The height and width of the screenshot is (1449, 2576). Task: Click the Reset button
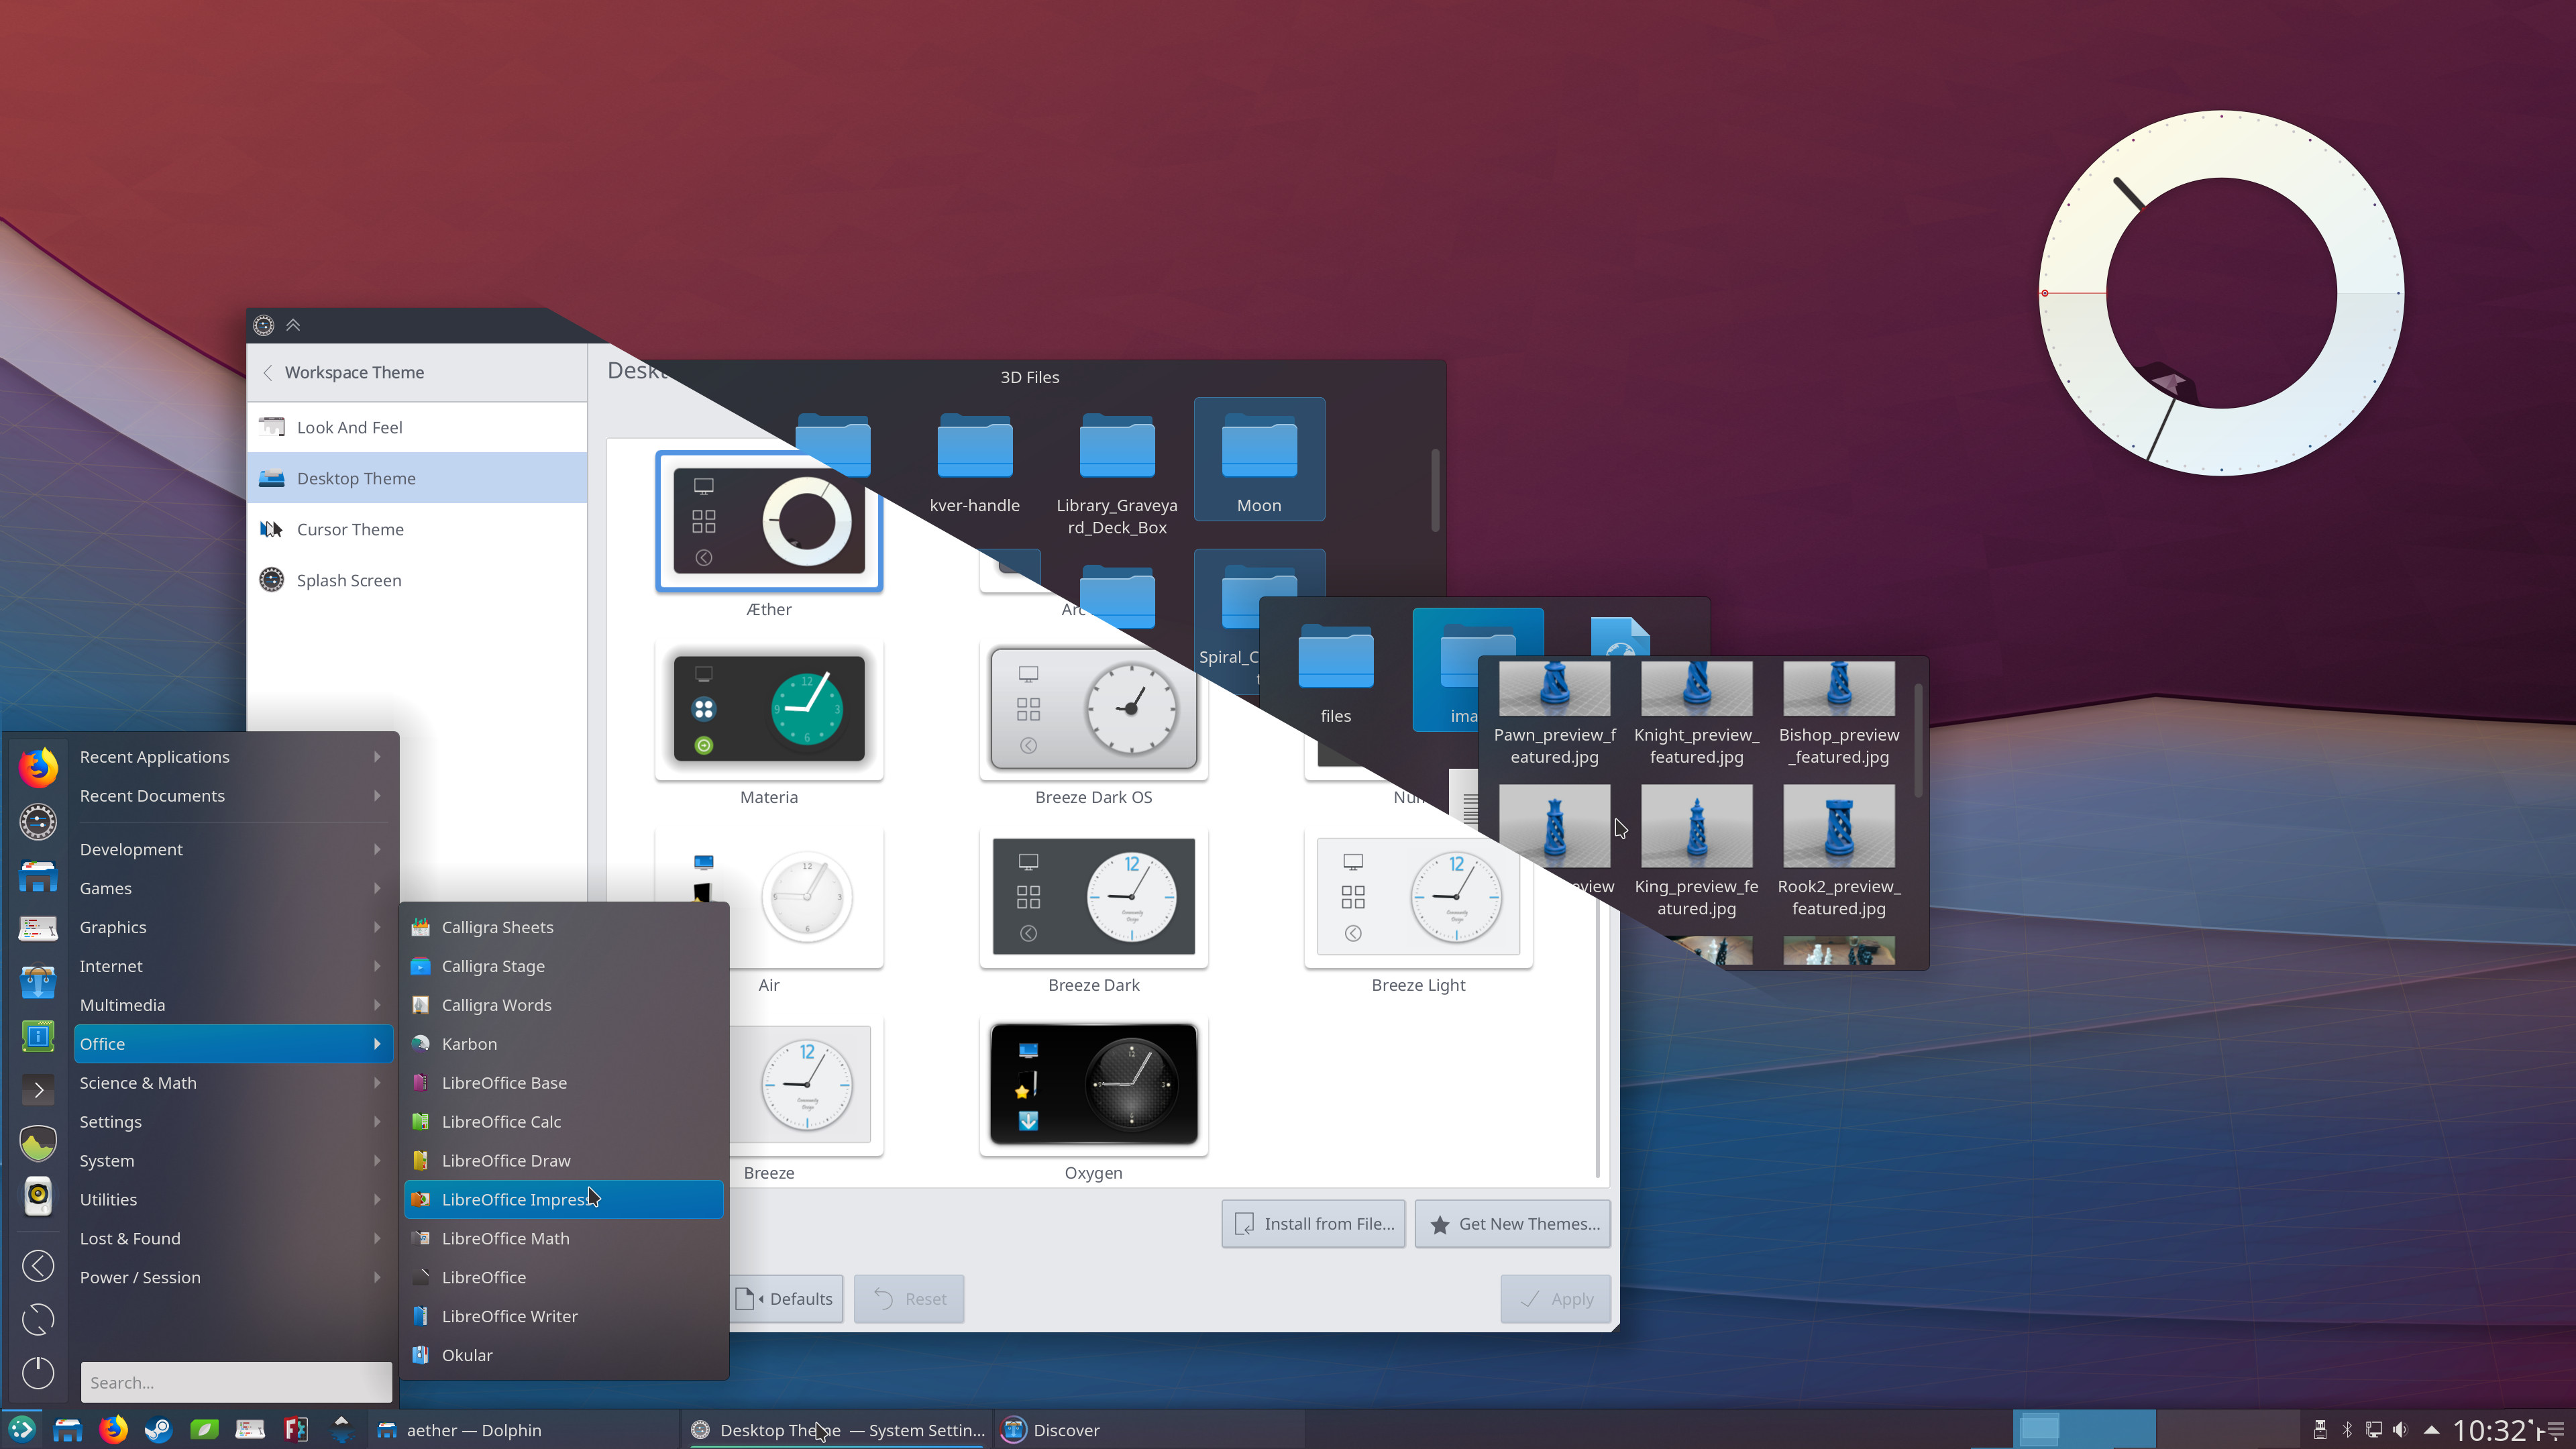pyautogui.click(x=909, y=1299)
